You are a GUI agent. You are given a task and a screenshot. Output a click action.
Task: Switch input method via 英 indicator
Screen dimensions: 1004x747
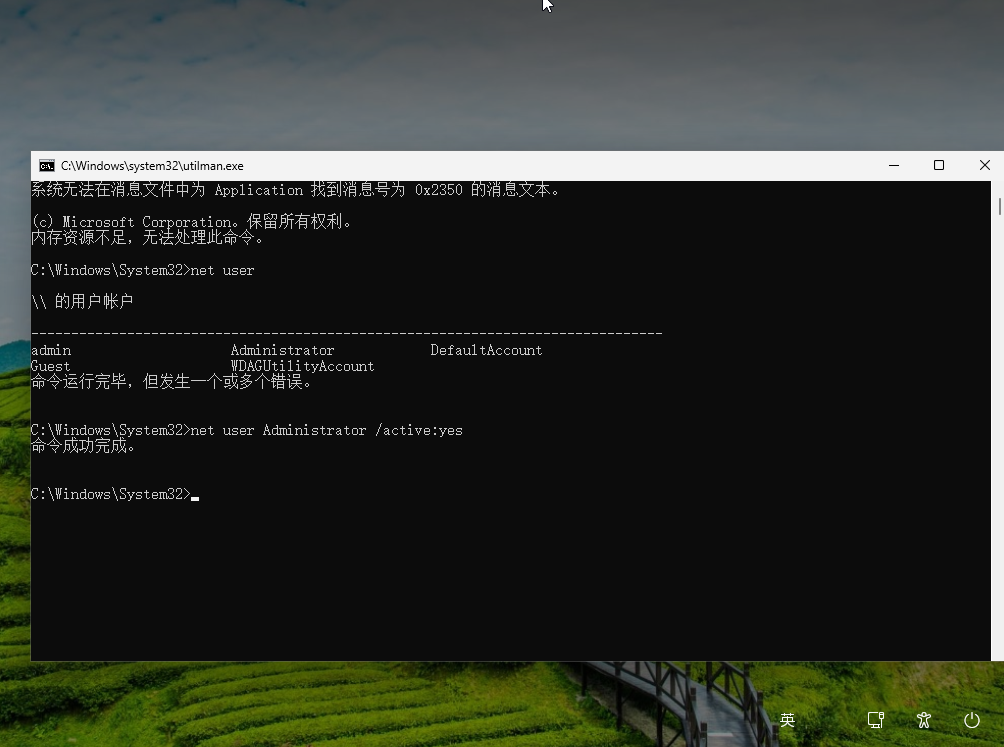[788, 719]
